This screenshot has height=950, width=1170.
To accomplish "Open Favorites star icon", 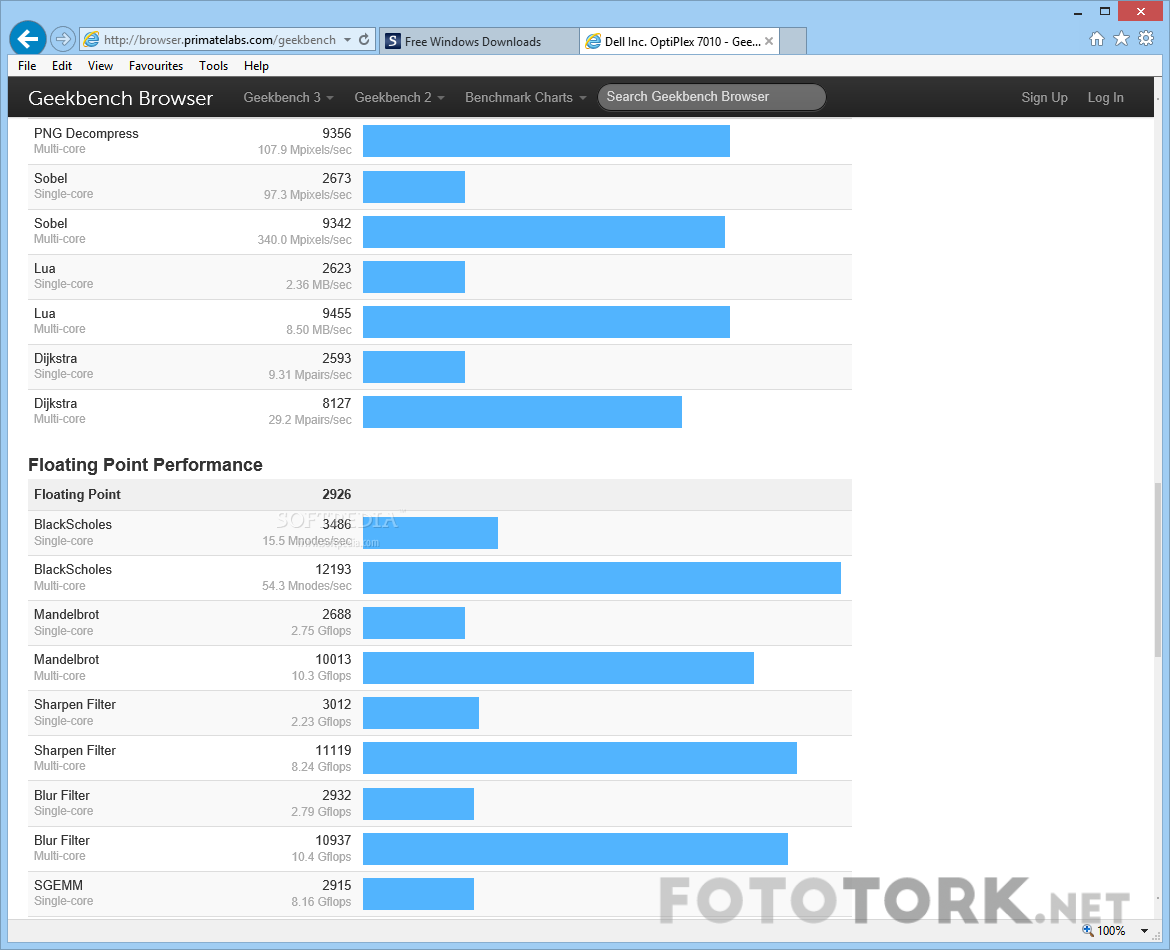I will coord(1121,39).
